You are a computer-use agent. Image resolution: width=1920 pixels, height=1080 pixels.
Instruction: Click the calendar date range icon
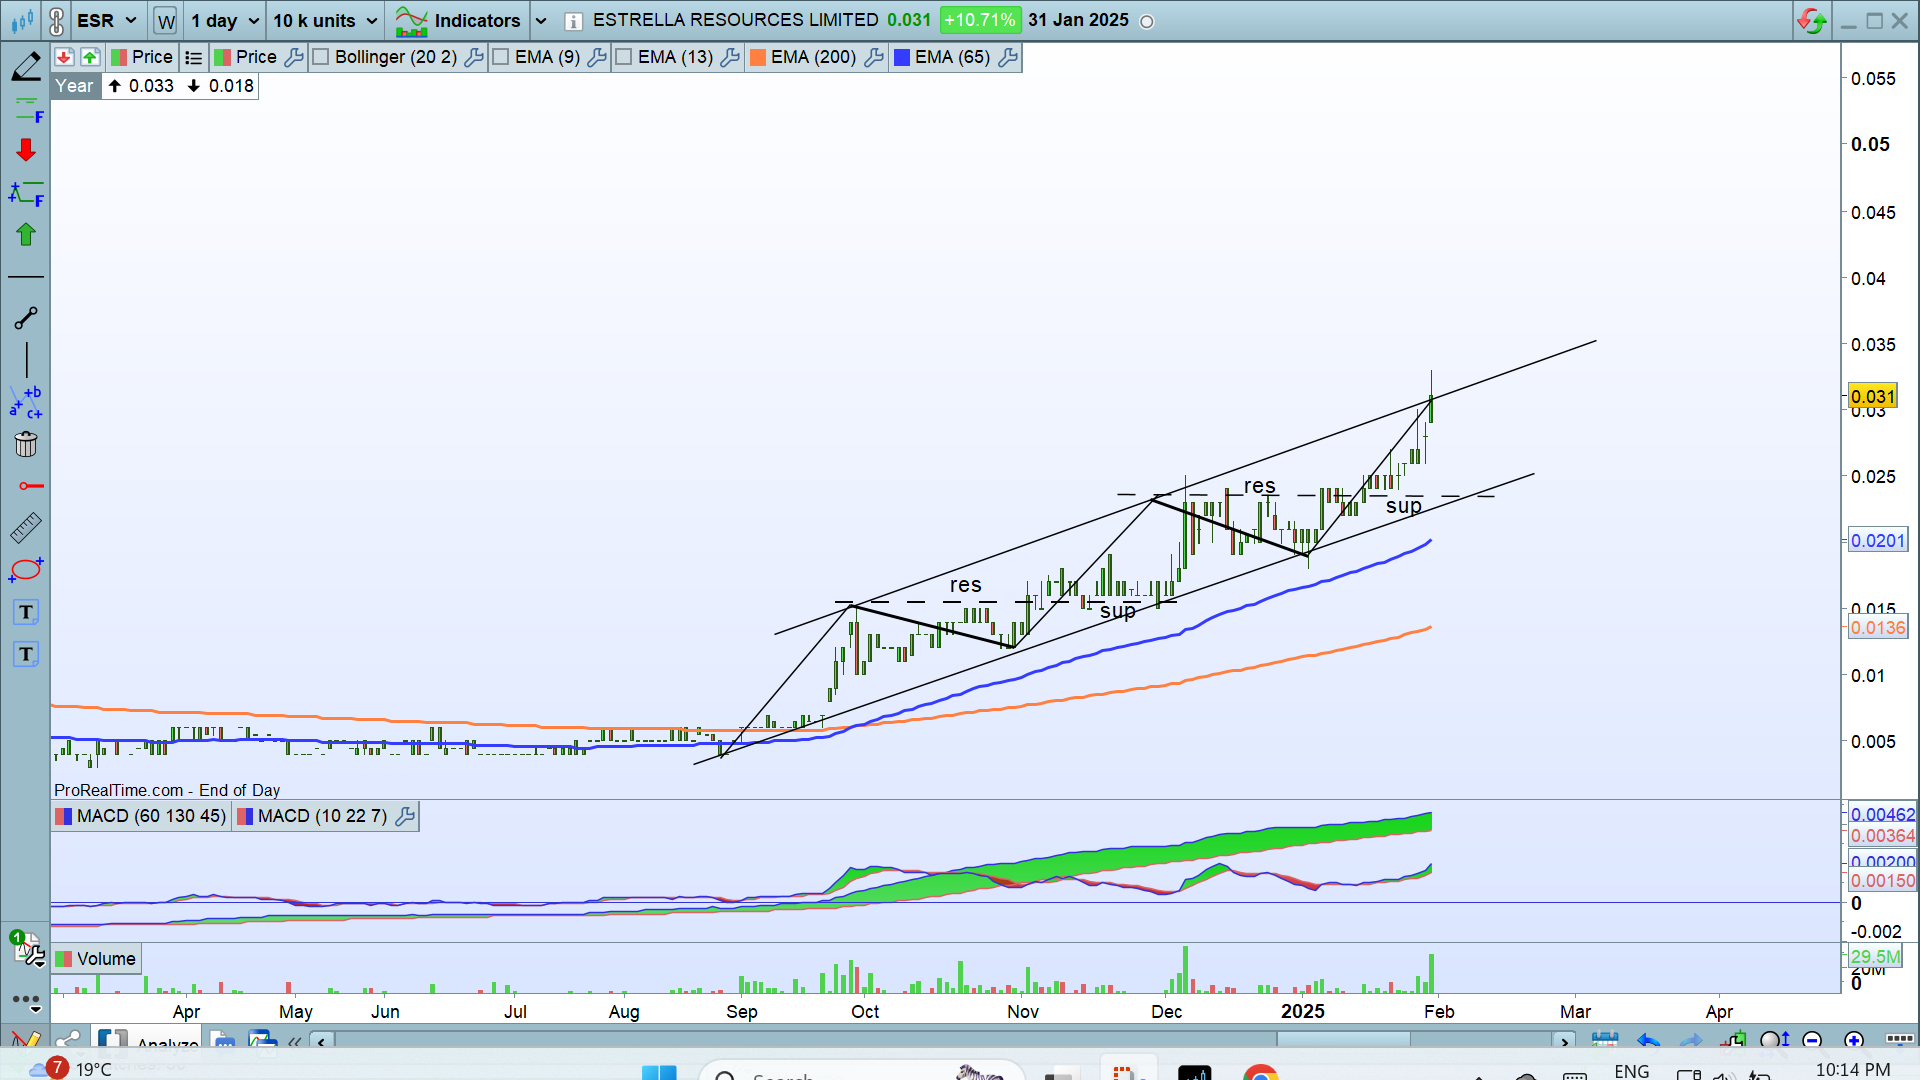click(x=1605, y=1040)
